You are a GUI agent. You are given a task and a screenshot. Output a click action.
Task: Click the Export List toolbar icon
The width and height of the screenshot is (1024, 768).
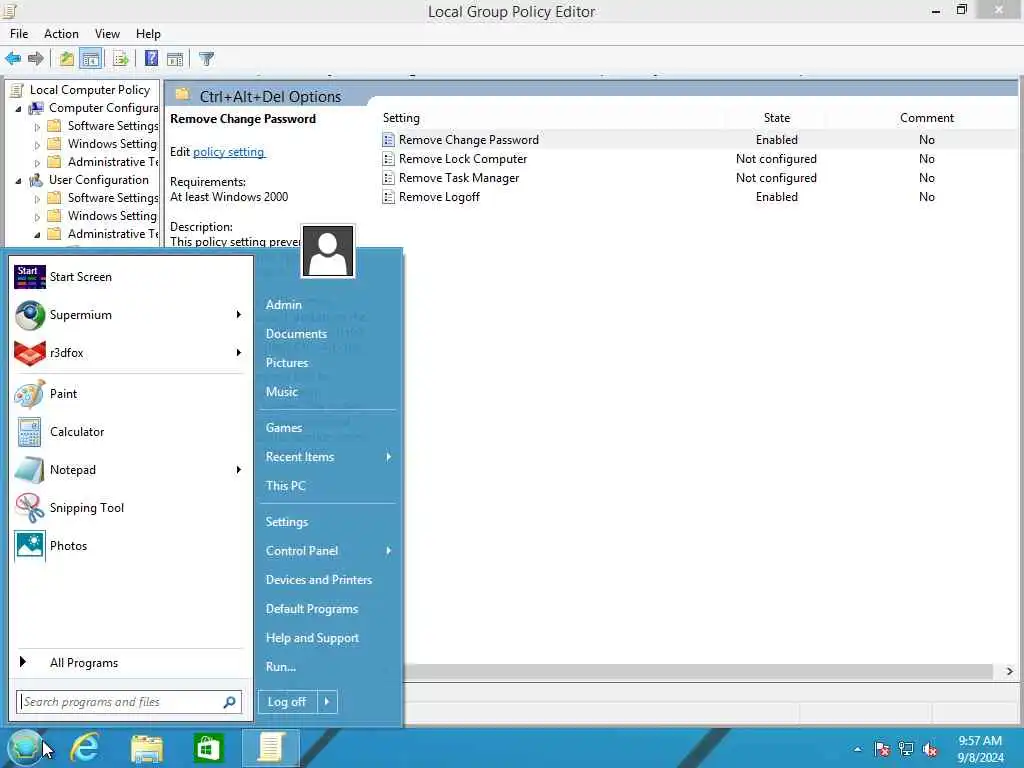click(121, 59)
